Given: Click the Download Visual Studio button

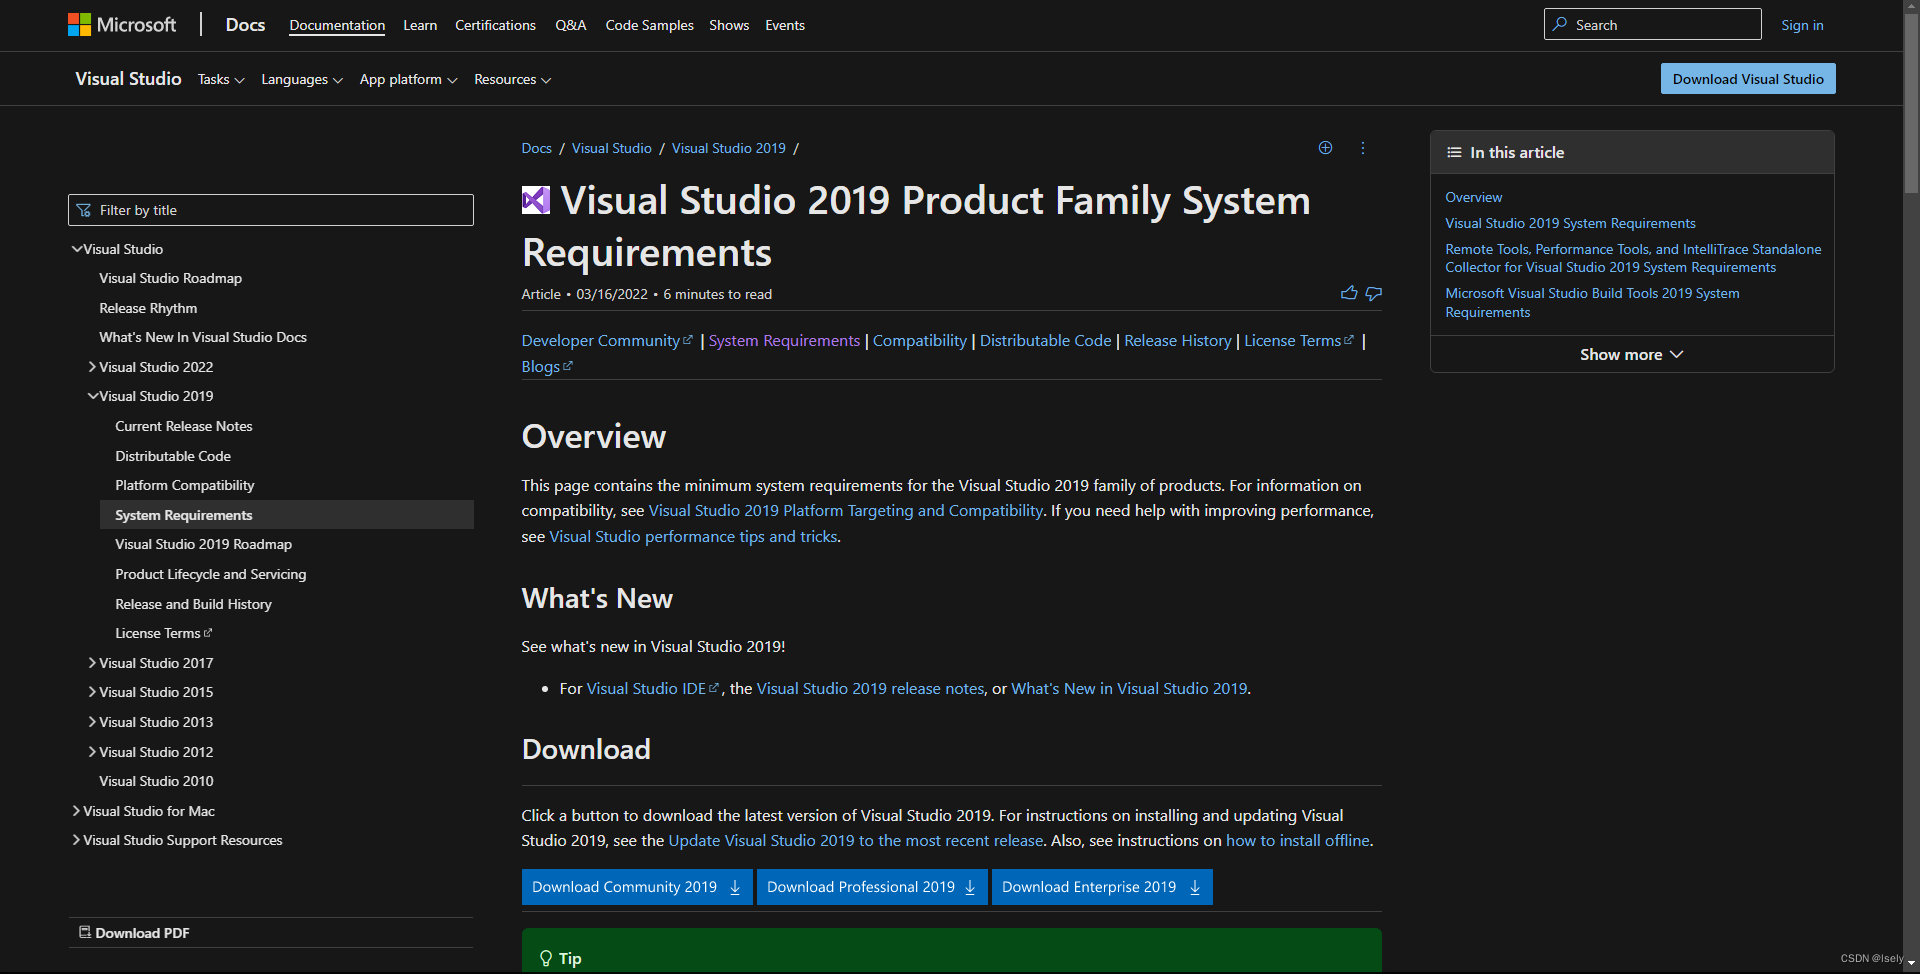Looking at the screenshot, I should tap(1748, 79).
